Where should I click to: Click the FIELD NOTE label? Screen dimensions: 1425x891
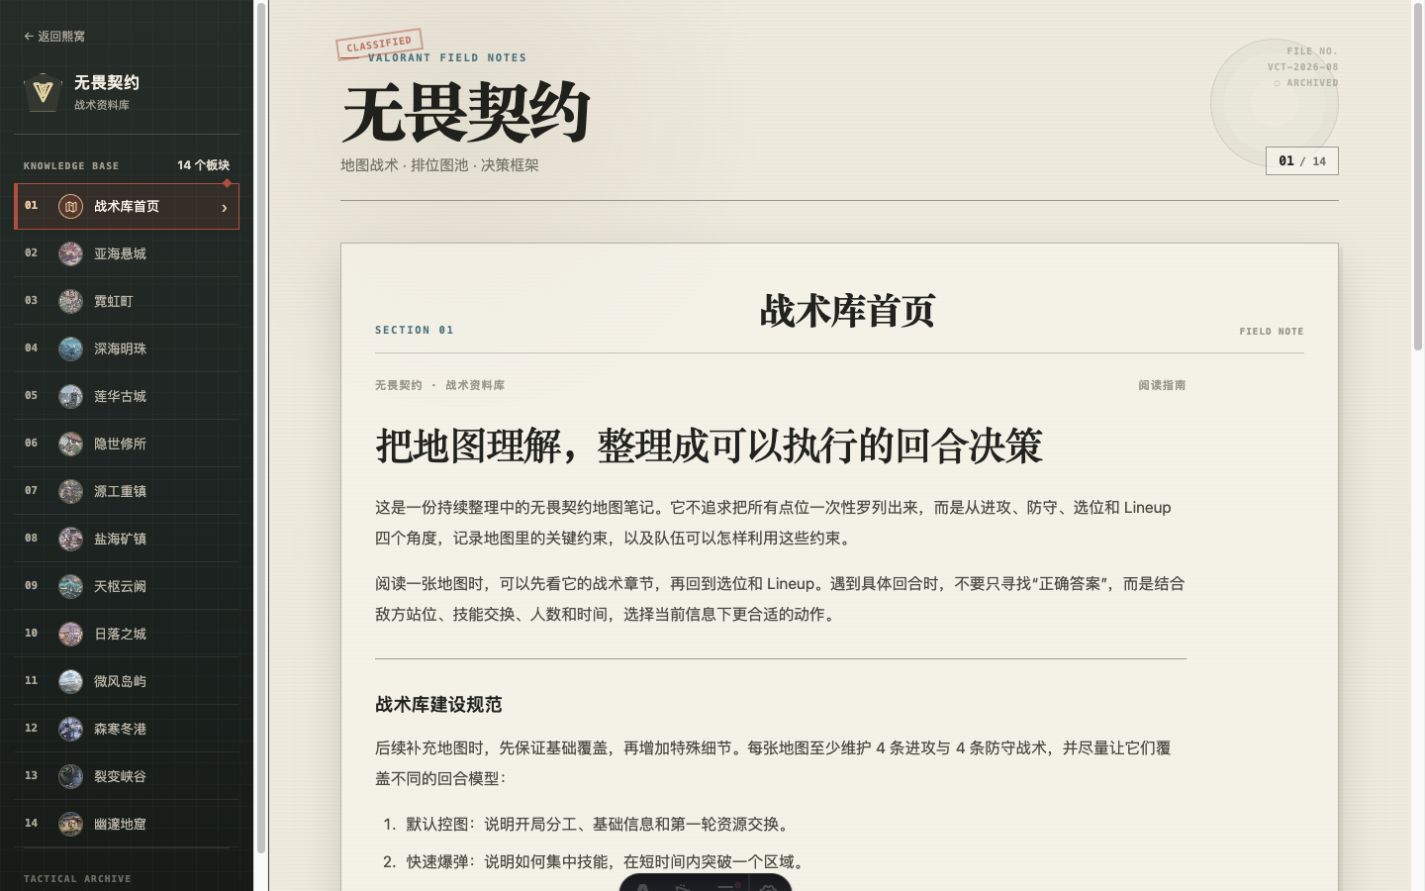pos(1271,331)
